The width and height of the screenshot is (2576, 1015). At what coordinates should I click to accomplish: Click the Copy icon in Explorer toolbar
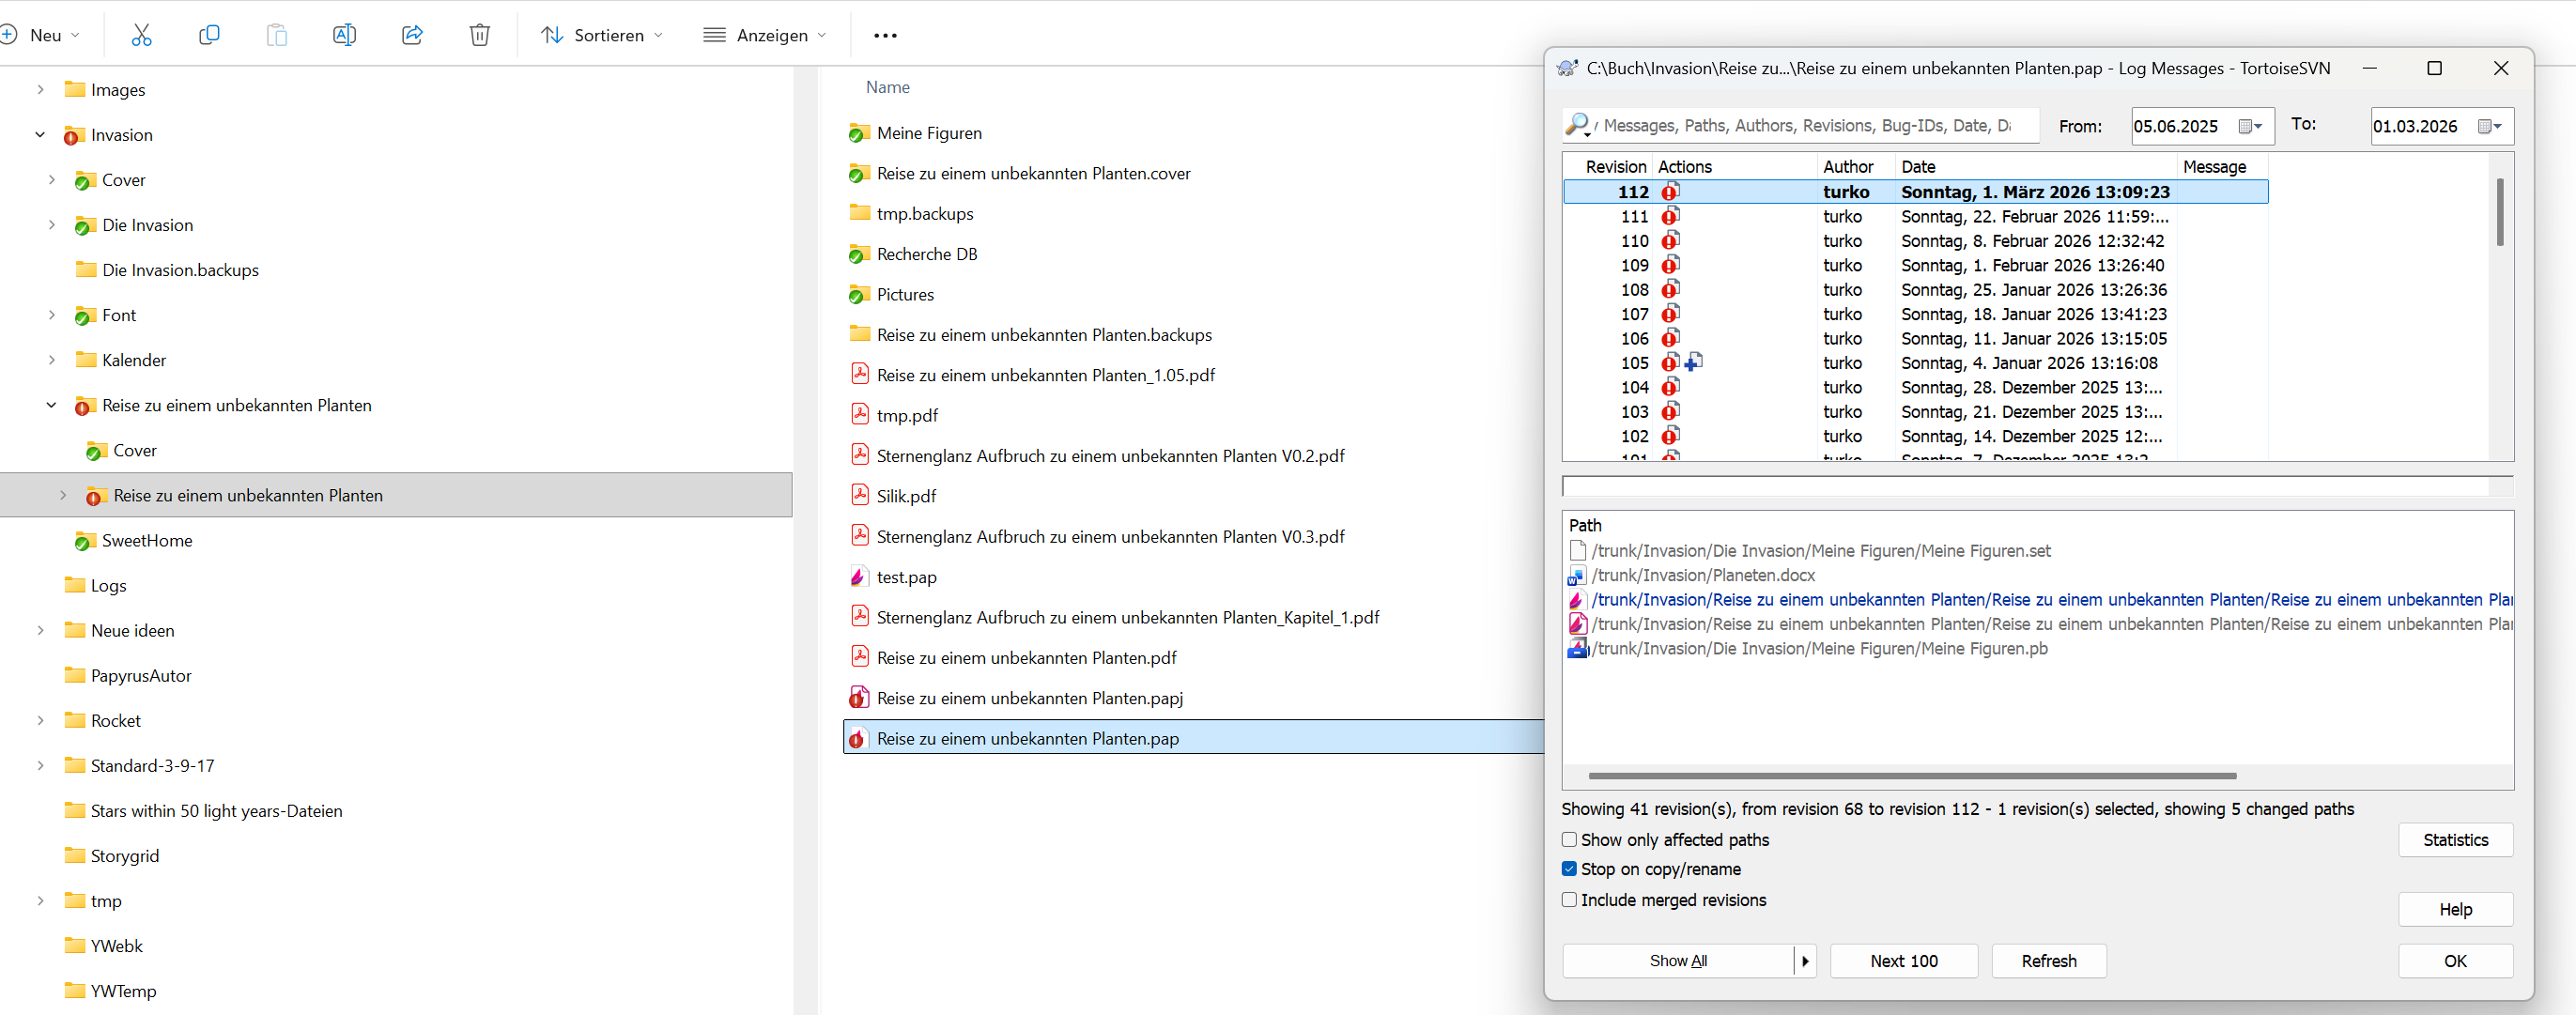(209, 35)
